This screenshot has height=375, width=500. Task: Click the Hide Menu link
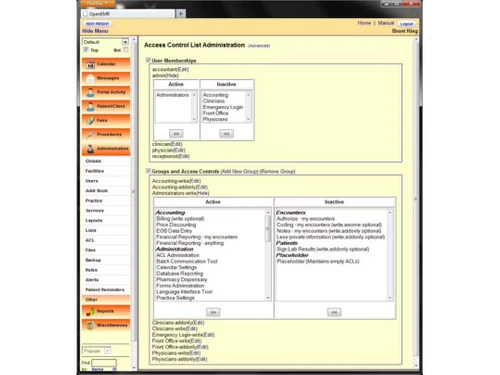(95, 31)
